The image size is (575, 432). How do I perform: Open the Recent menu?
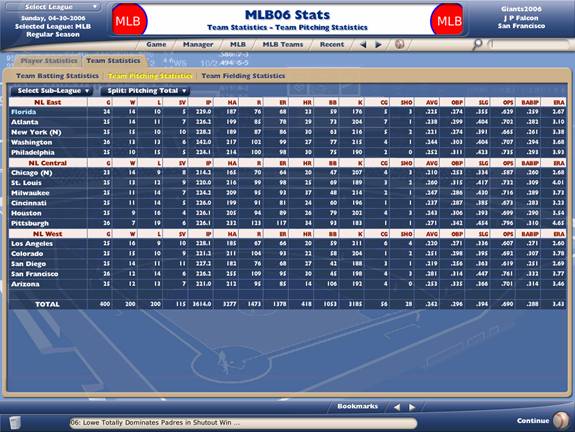[332, 44]
